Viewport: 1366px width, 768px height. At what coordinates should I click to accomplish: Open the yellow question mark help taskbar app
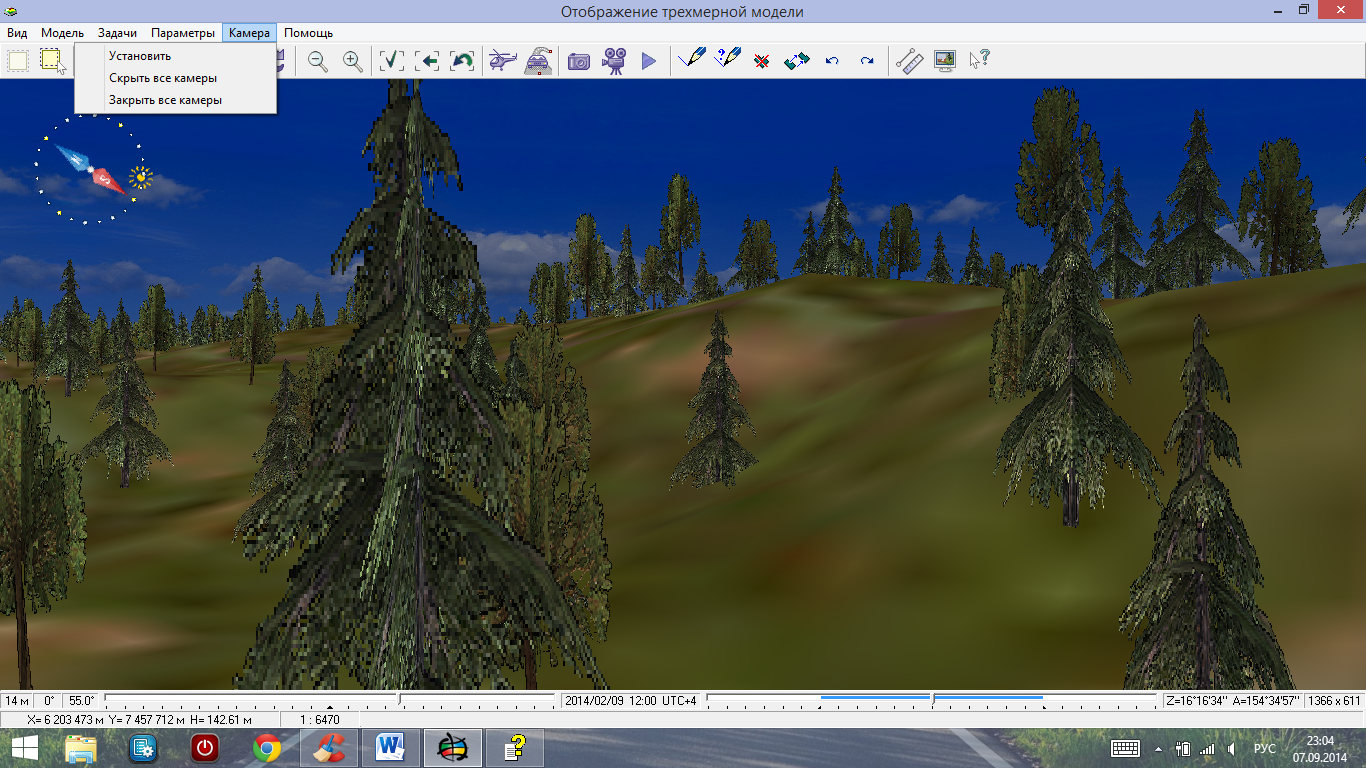click(x=514, y=748)
